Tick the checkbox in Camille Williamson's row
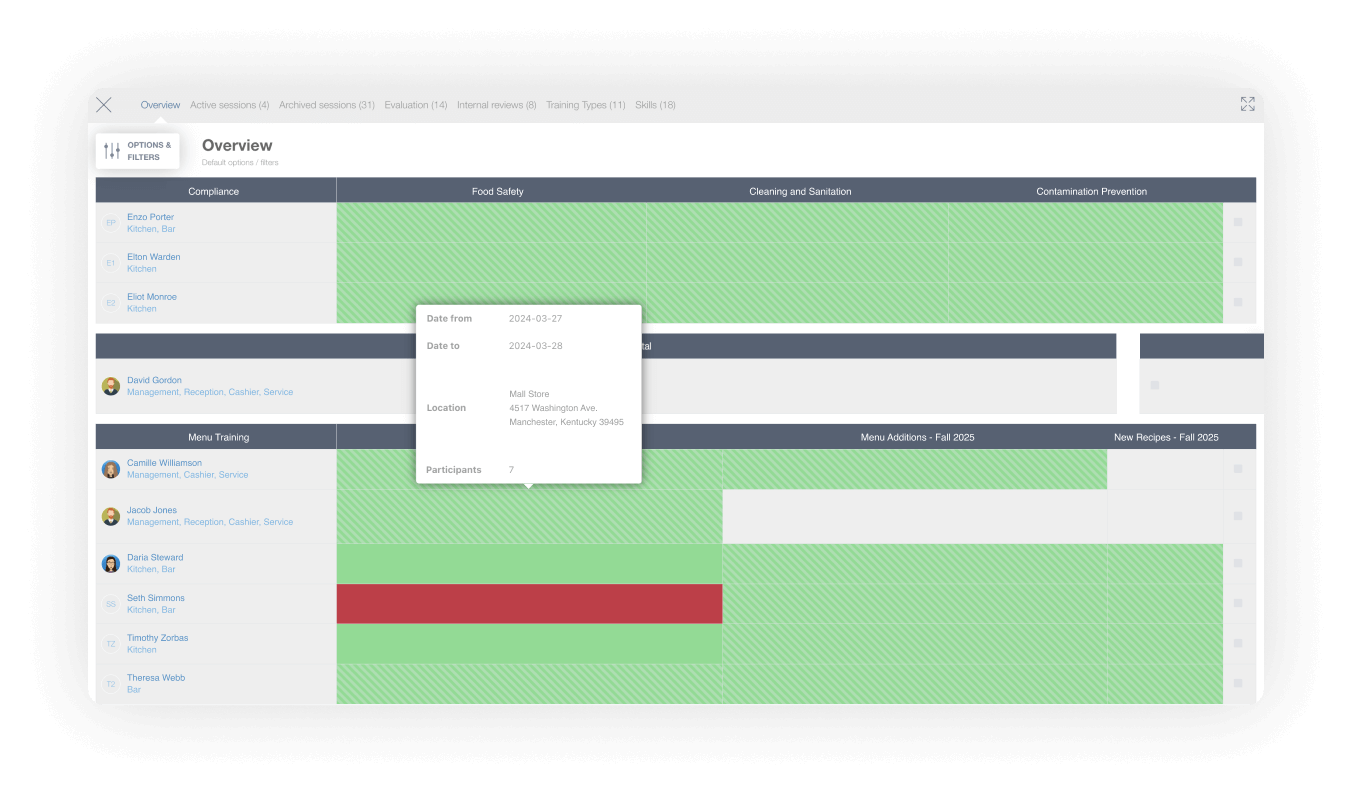 [1238, 468]
